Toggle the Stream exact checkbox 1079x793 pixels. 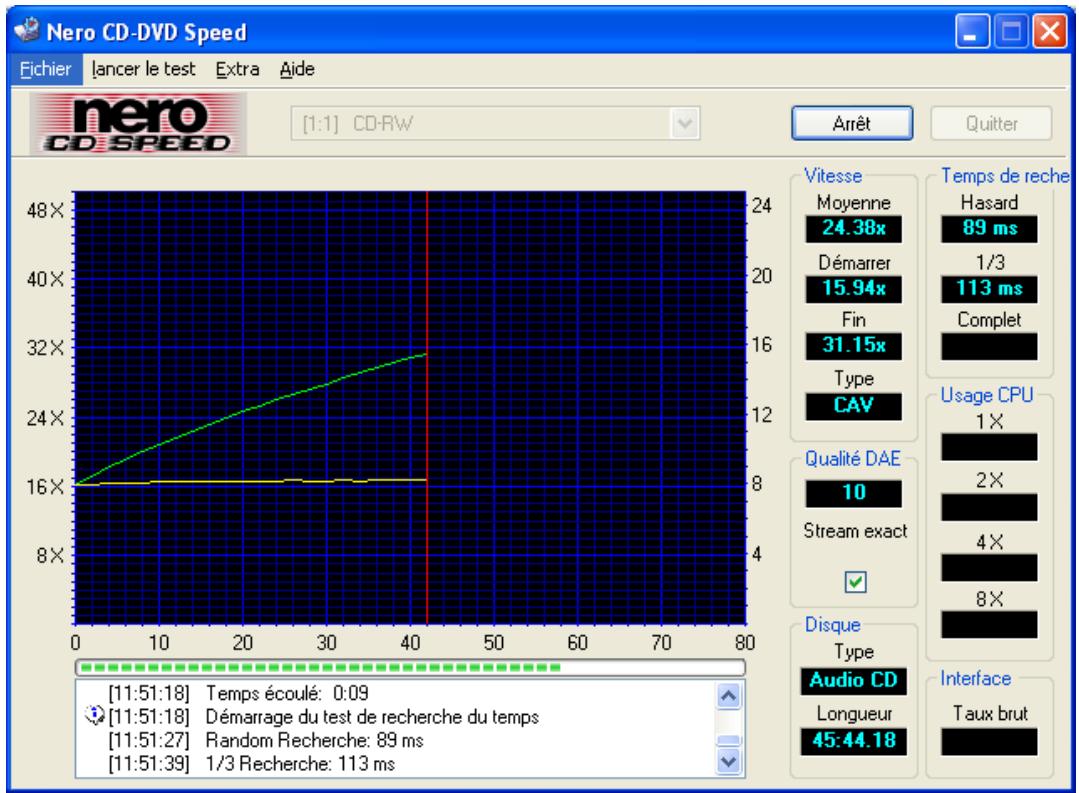point(855,582)
